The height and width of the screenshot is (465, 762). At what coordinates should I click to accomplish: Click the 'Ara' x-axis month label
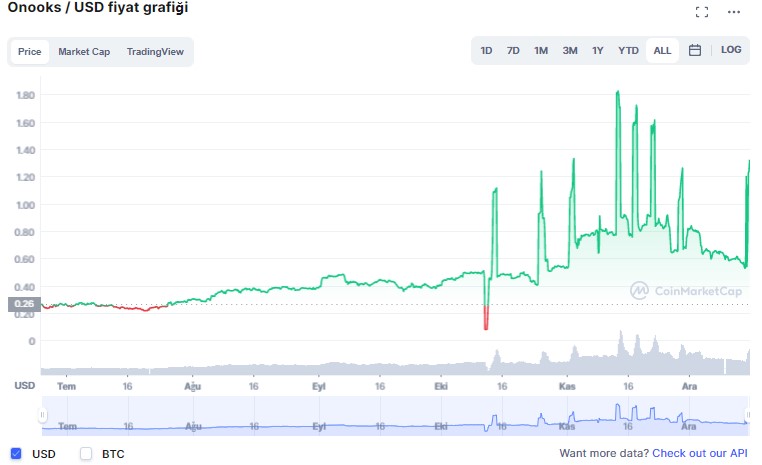[x=689, y=386]
